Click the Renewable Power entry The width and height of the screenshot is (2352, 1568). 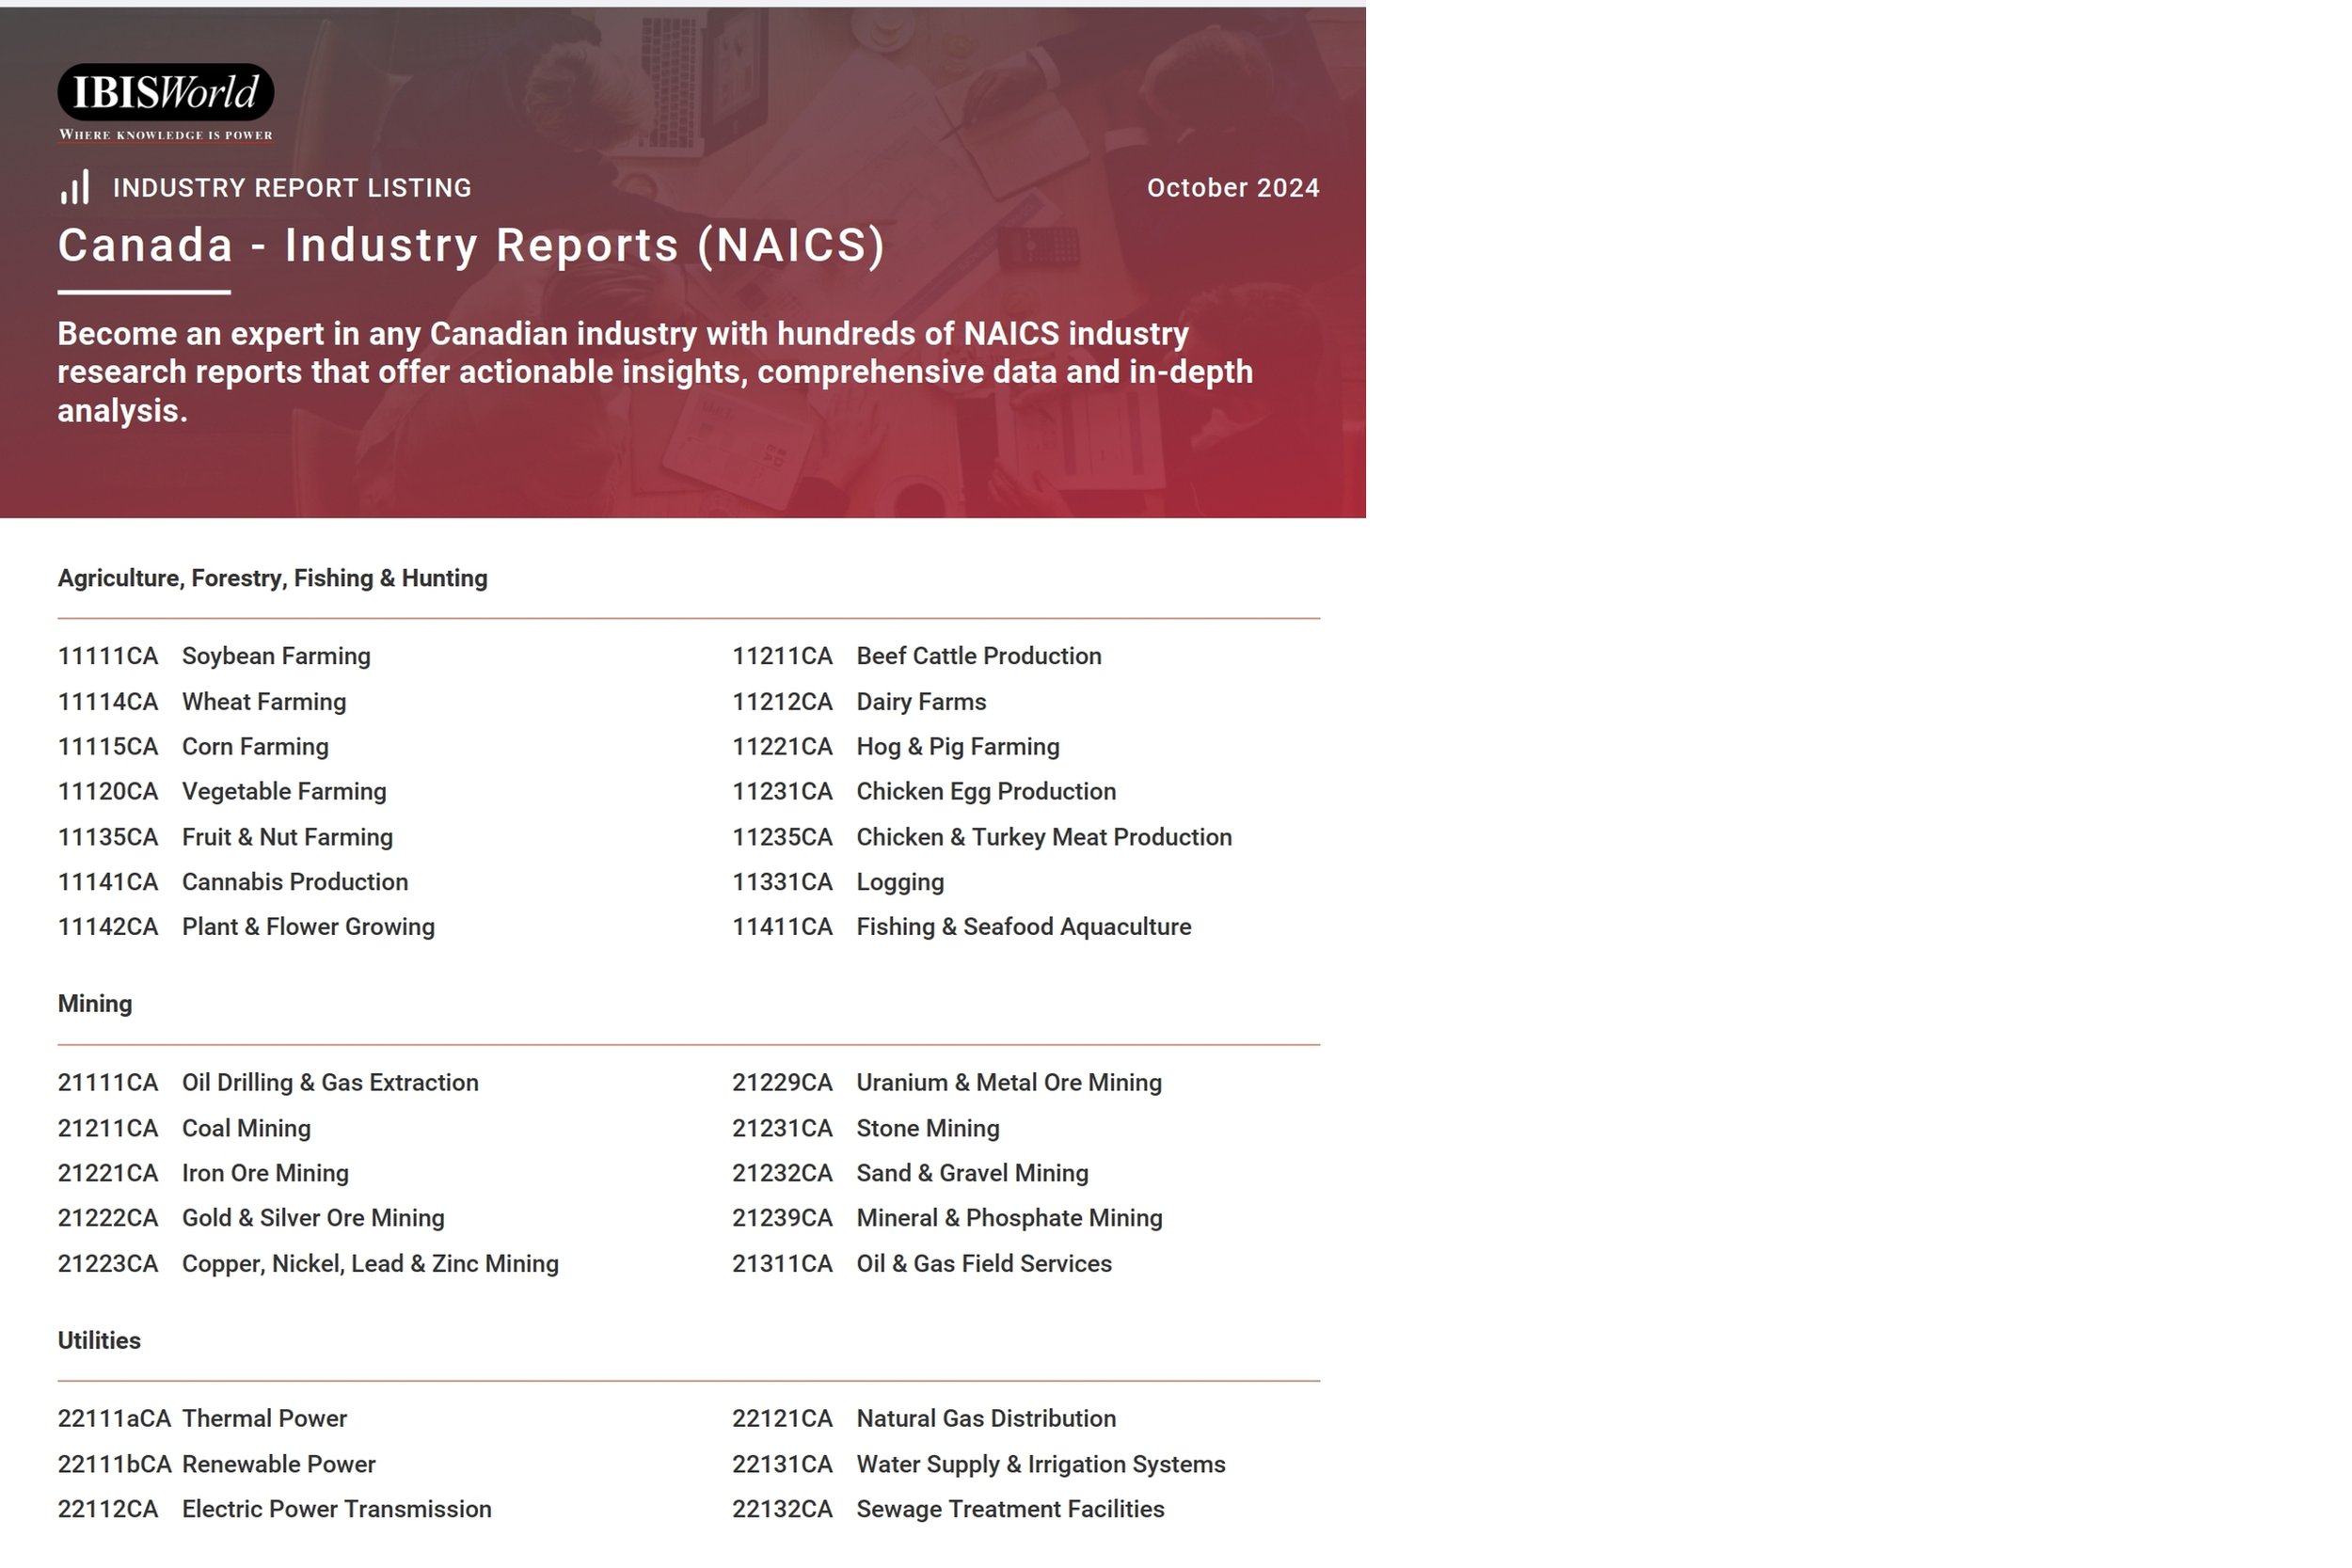point(279,1465)
